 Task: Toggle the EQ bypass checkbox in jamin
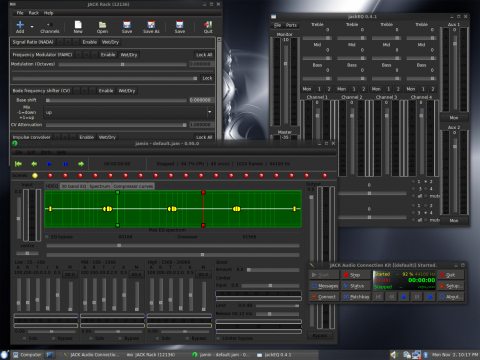[47, 237]
